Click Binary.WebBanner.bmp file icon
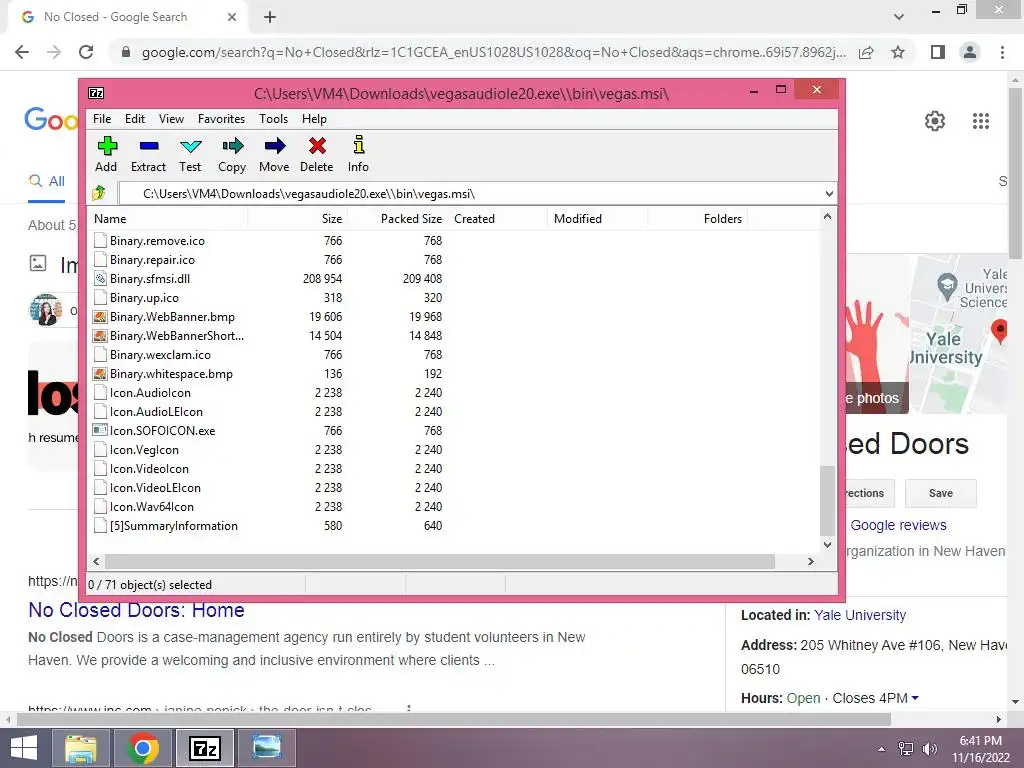 100,317
